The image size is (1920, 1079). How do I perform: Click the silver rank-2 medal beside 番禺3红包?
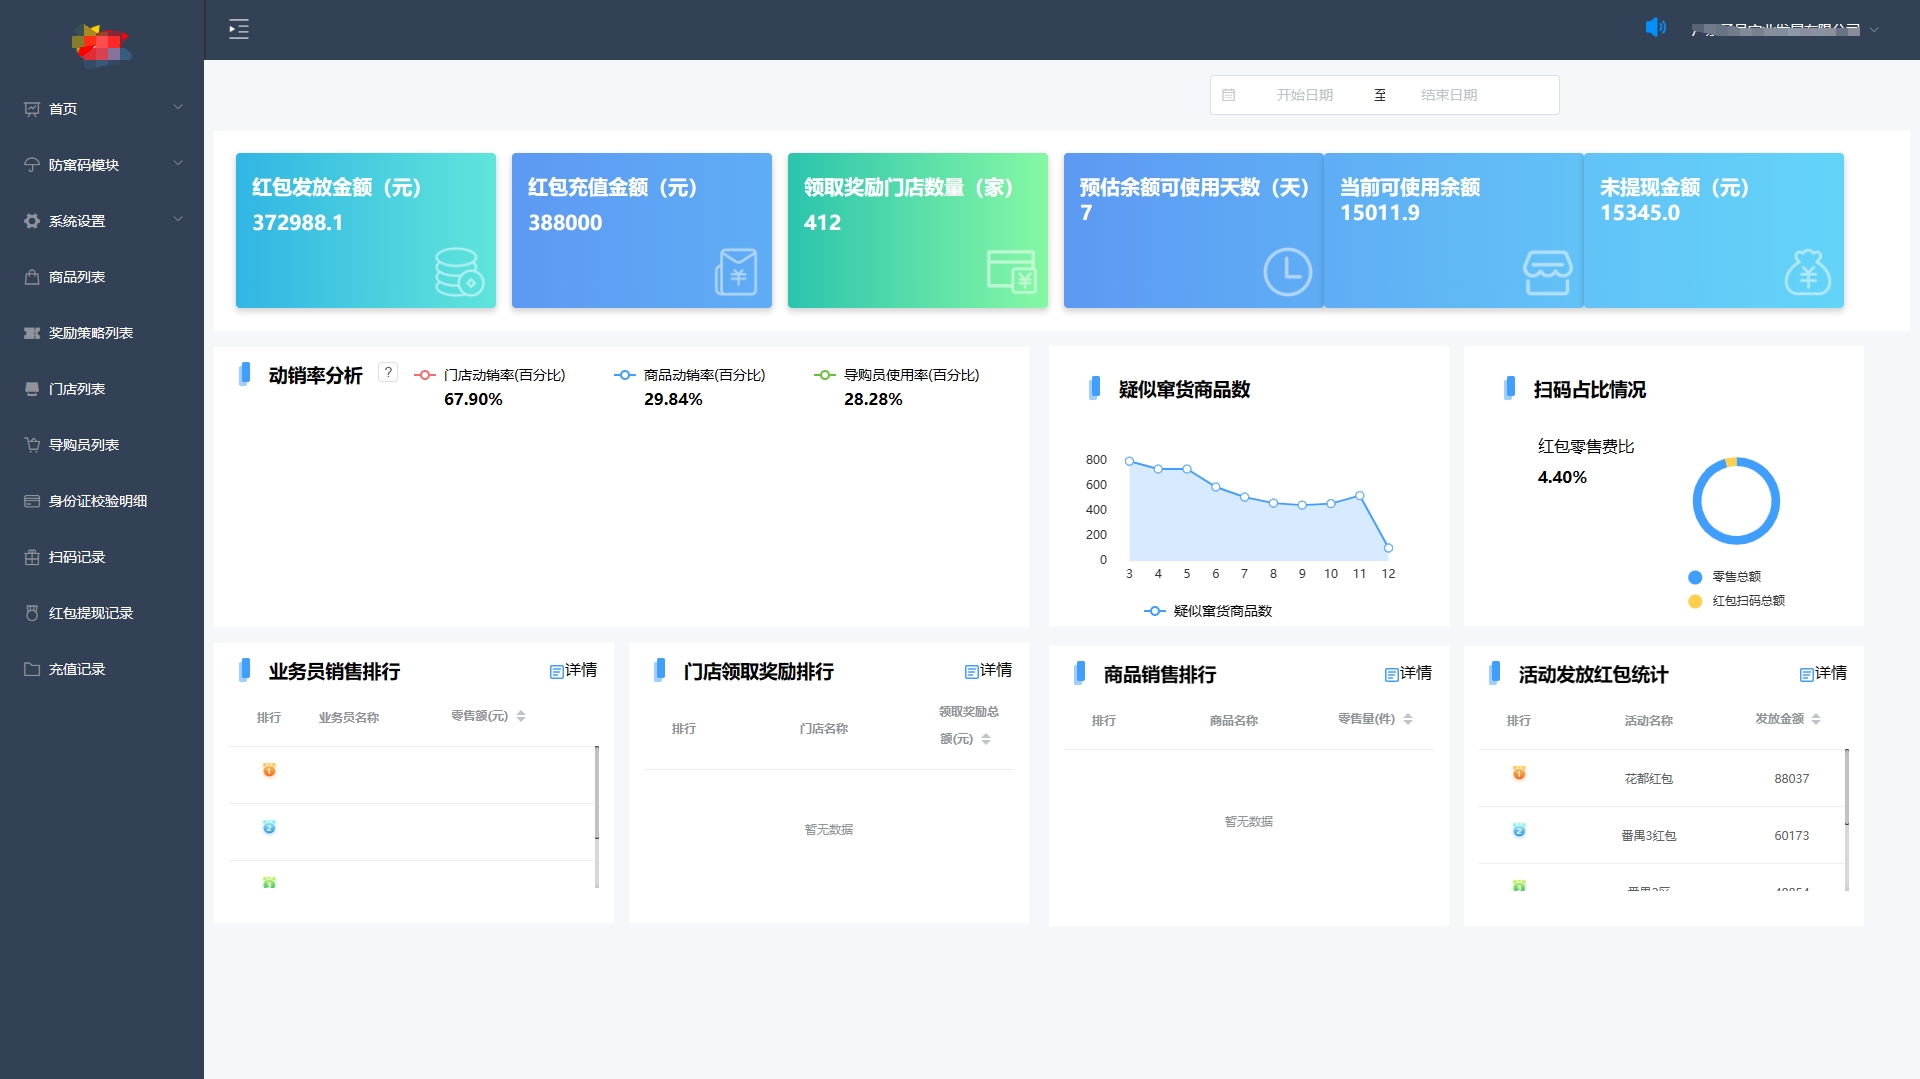coord(1519,830)
